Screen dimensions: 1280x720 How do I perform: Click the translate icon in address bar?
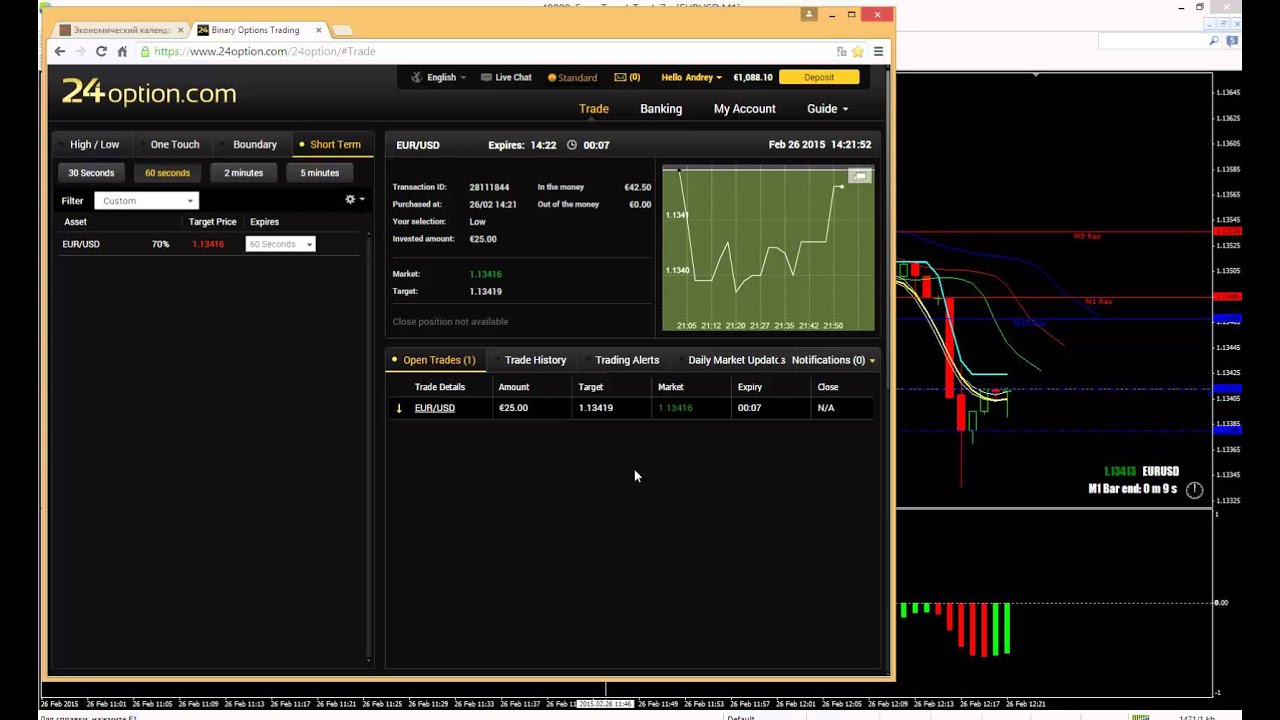841,51
